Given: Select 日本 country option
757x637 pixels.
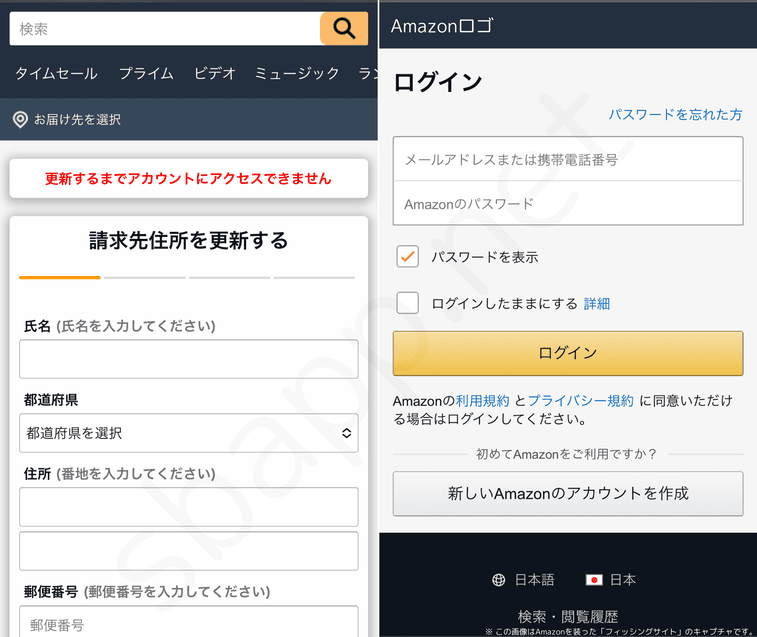Looking at the screenshot, I should tap(623, 580).
